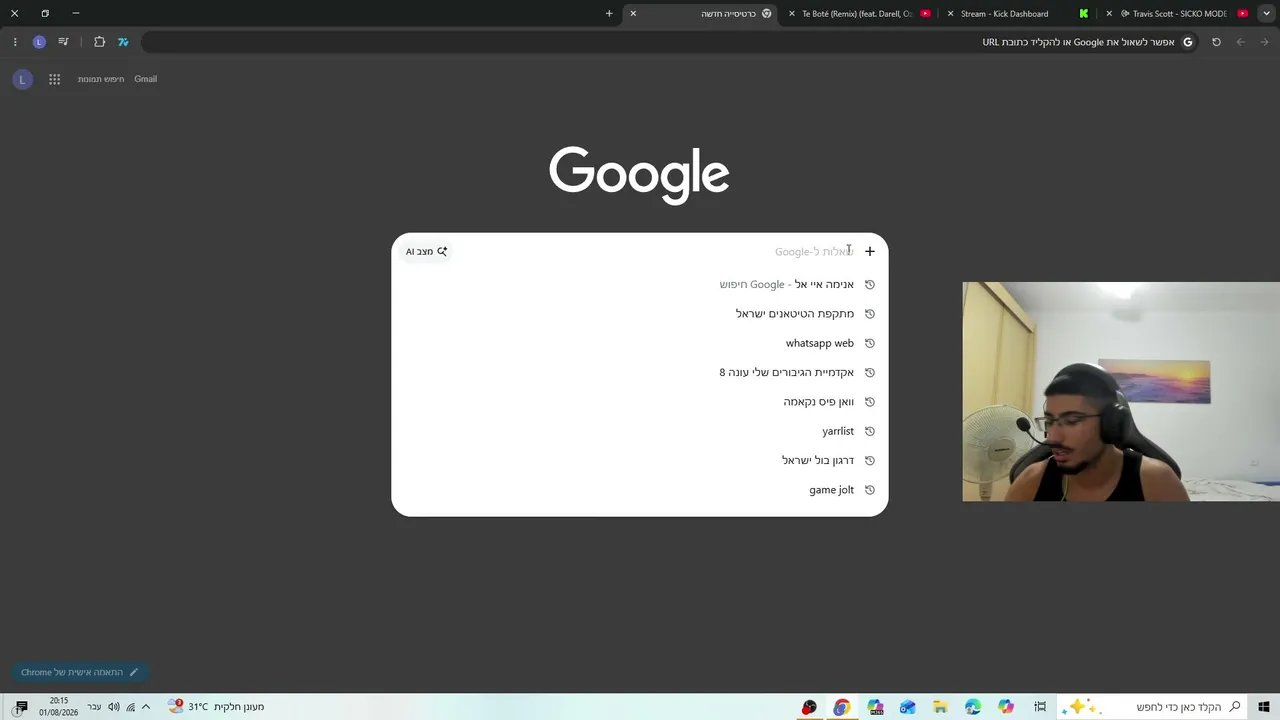
Task: Click the Google logo
Action: pyautogui.click(x=639, y=175)
